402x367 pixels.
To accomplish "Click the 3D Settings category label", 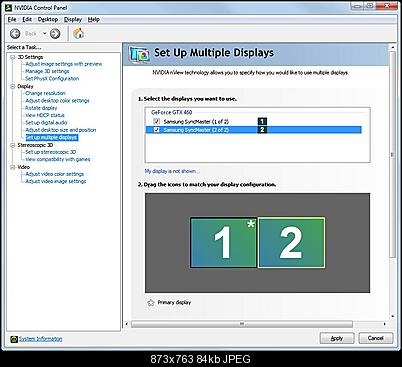I will point(30,57).
